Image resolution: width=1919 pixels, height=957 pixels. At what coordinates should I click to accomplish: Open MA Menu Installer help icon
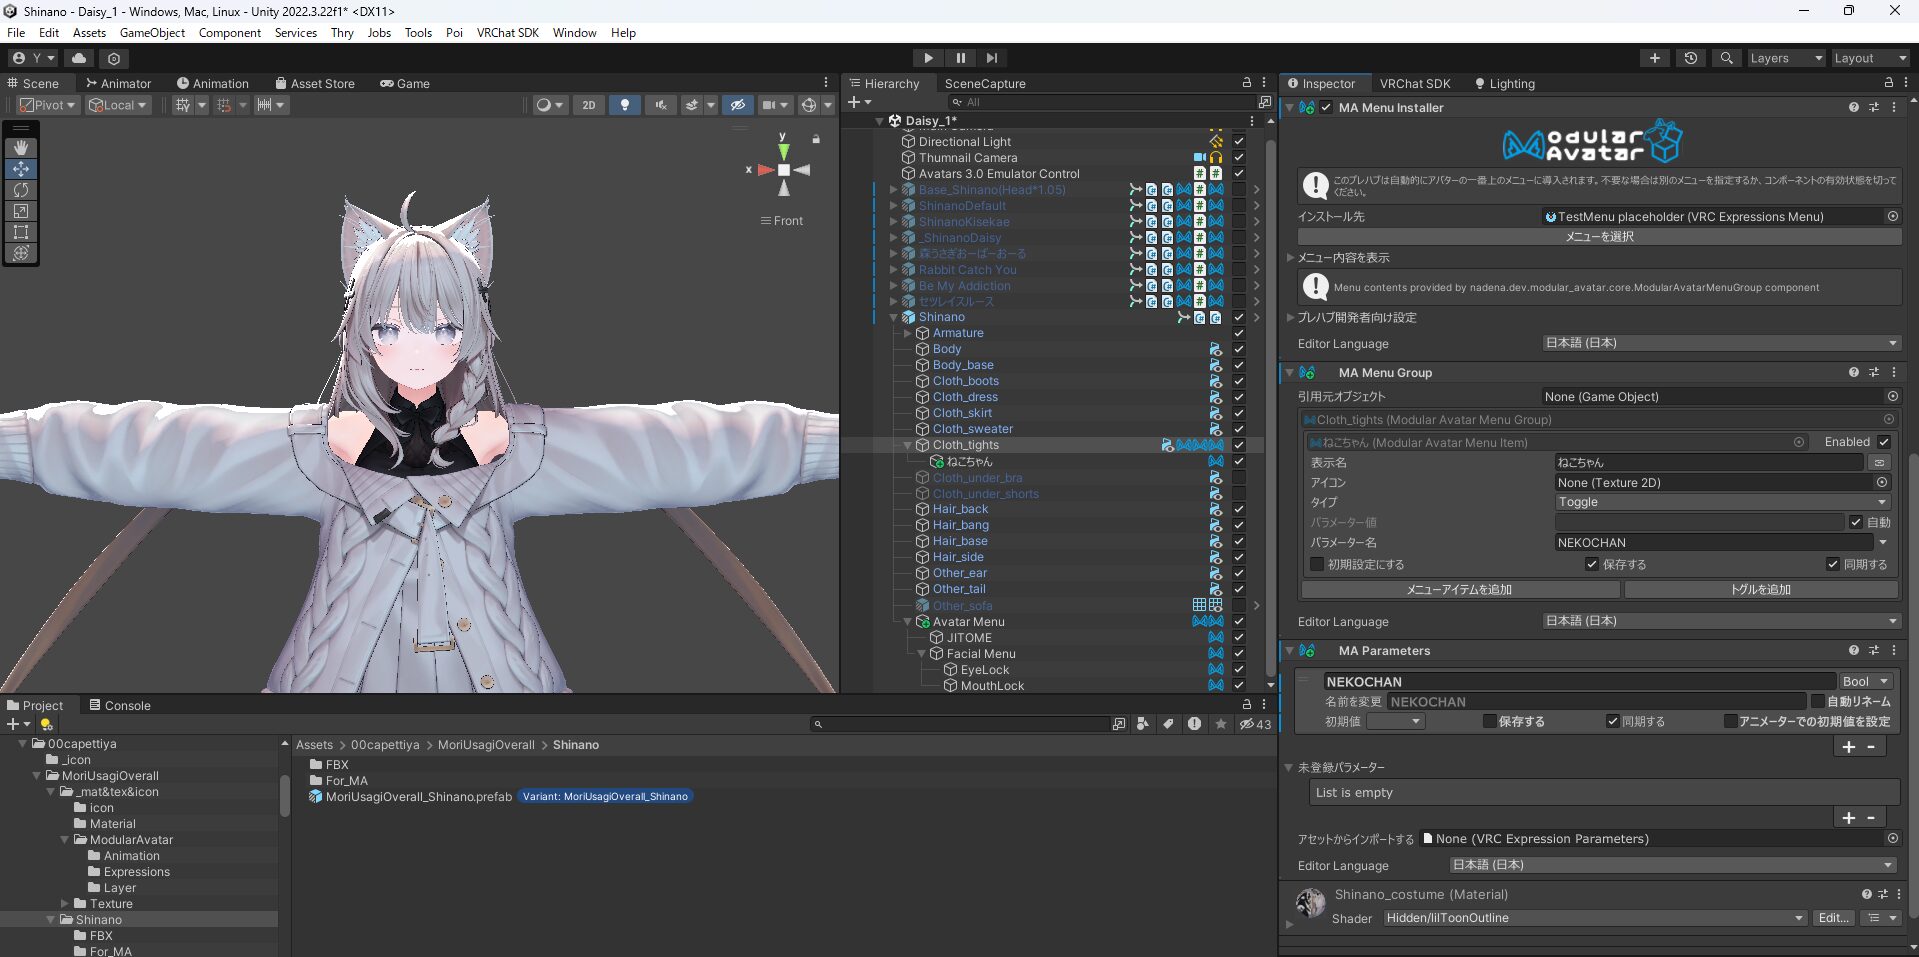click(1854, 107)
